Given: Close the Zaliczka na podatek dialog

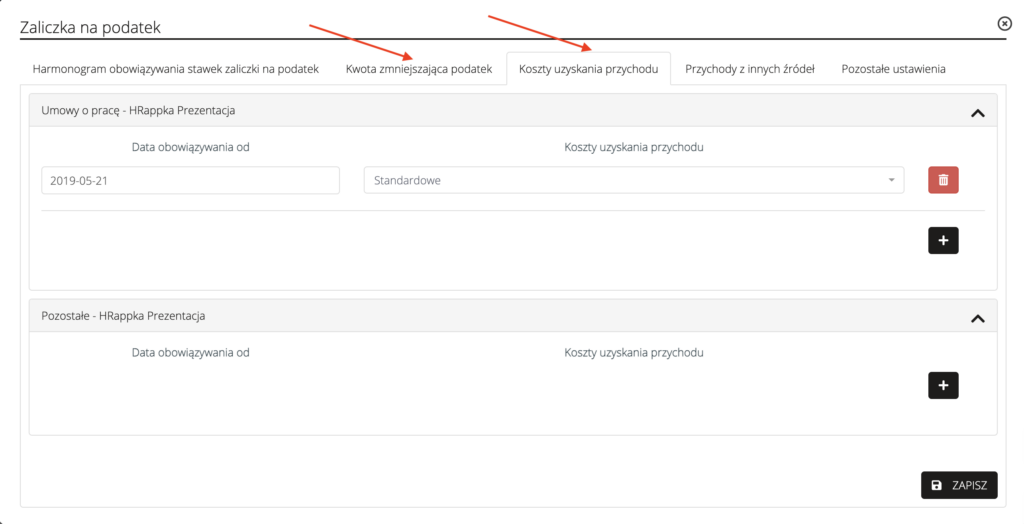Looking at the screenshot, I should pyautogui.click(x=1004, y=23).
